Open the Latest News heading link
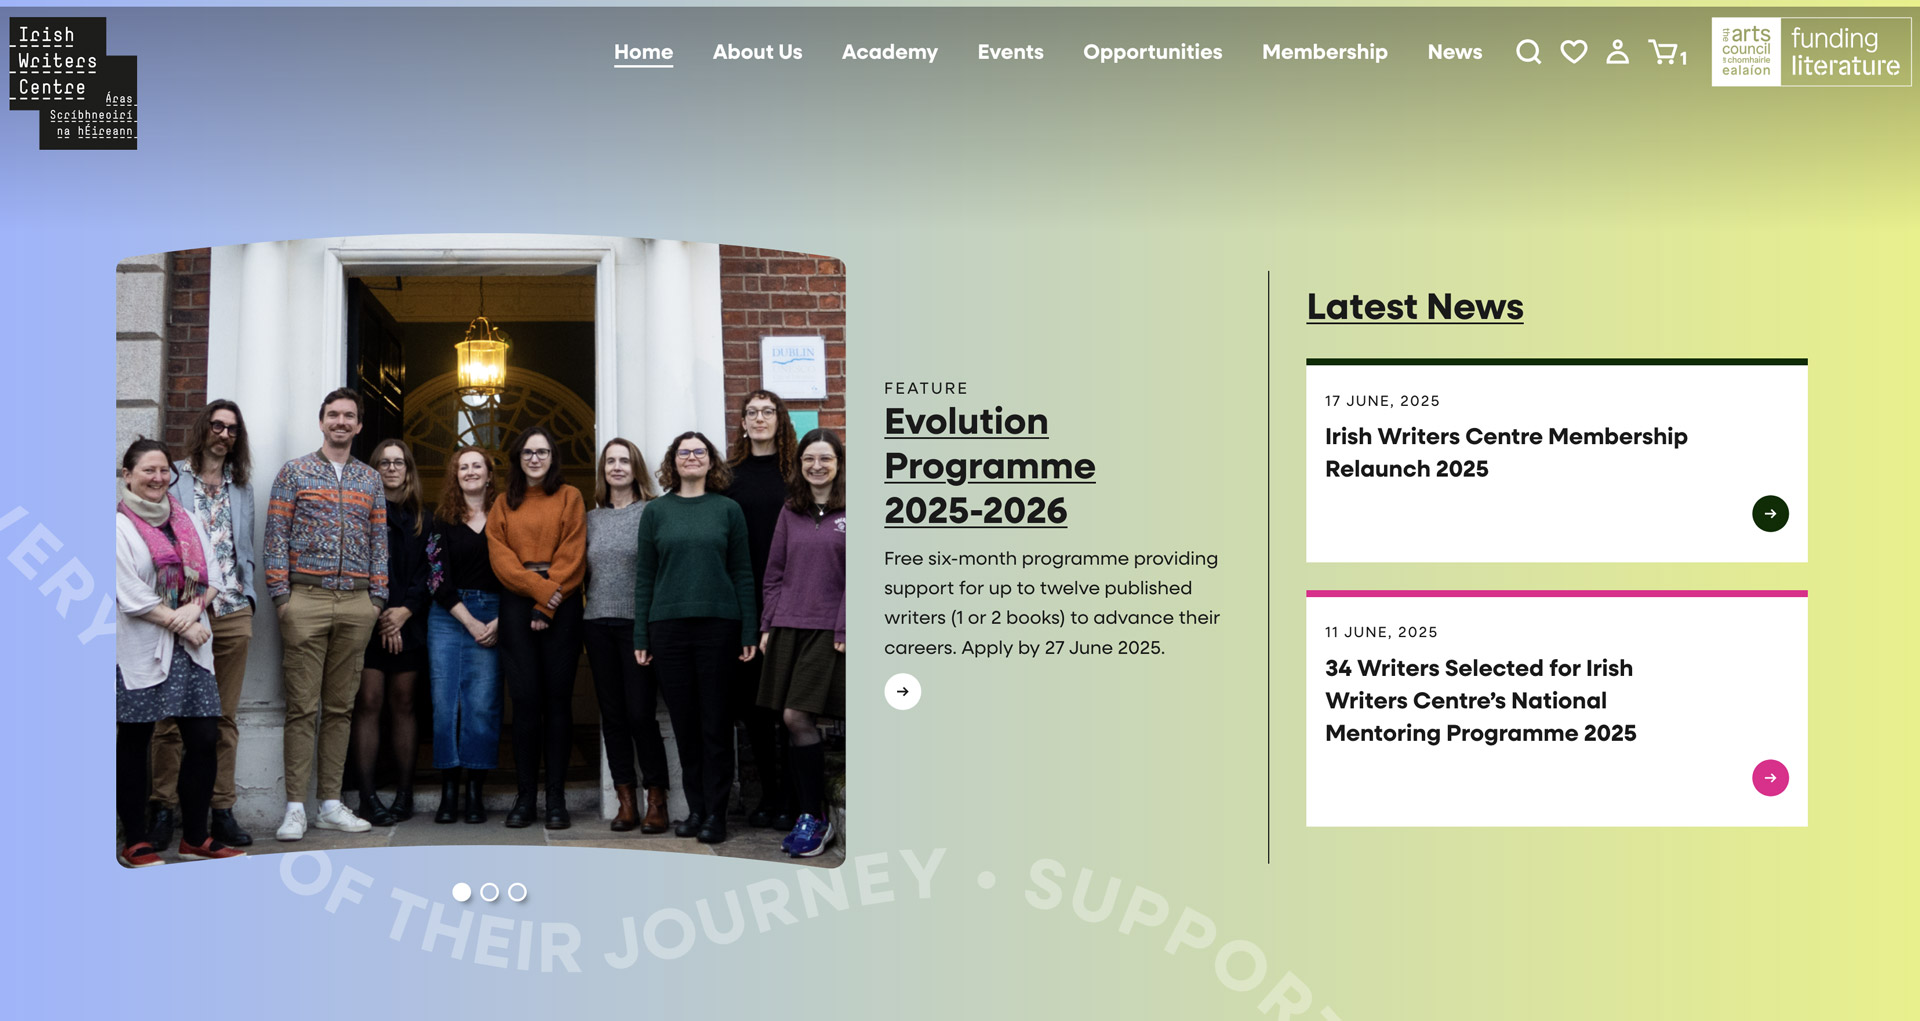Image resolution: width=1920 pixels, height=1021 pixels. pyautogui.click(x=1415, y=307)
